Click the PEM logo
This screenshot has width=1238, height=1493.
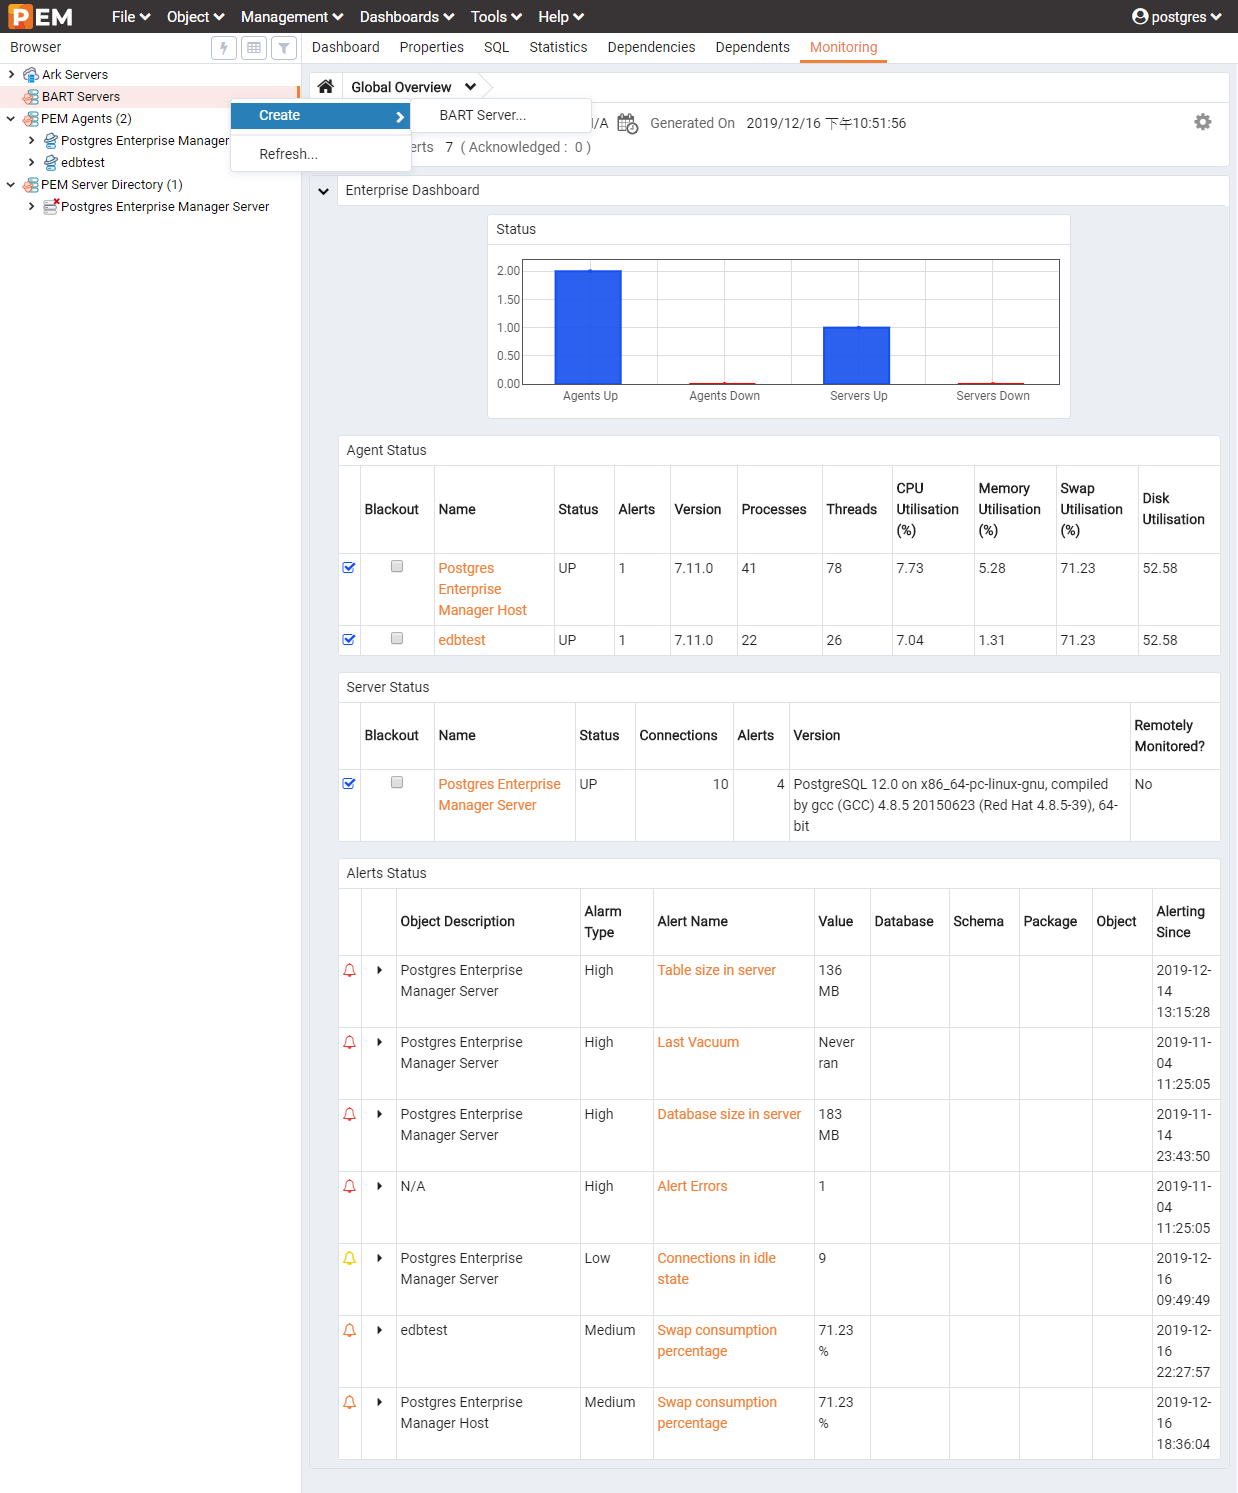coord(41,17)
